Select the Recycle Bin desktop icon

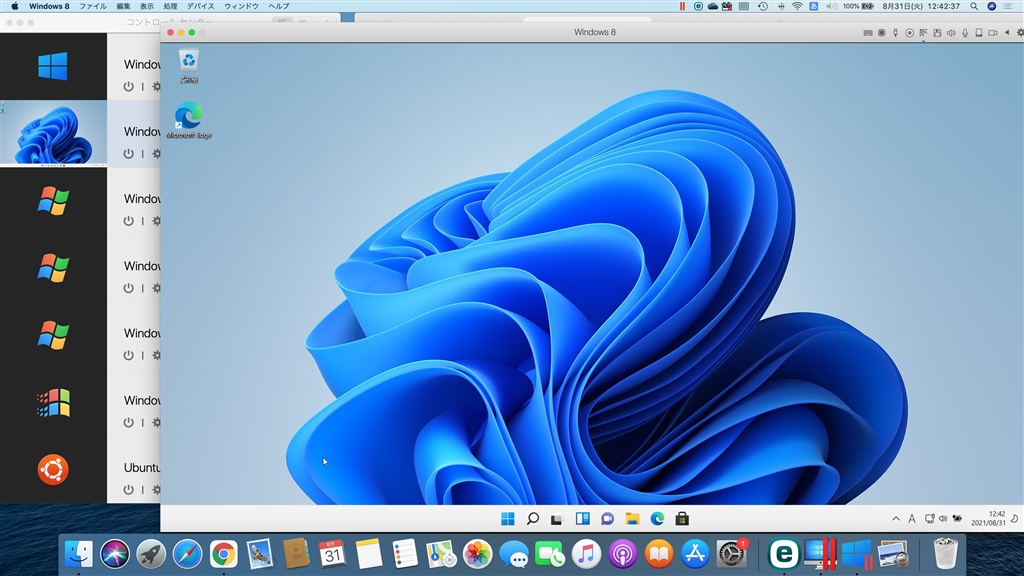[189, 66]
